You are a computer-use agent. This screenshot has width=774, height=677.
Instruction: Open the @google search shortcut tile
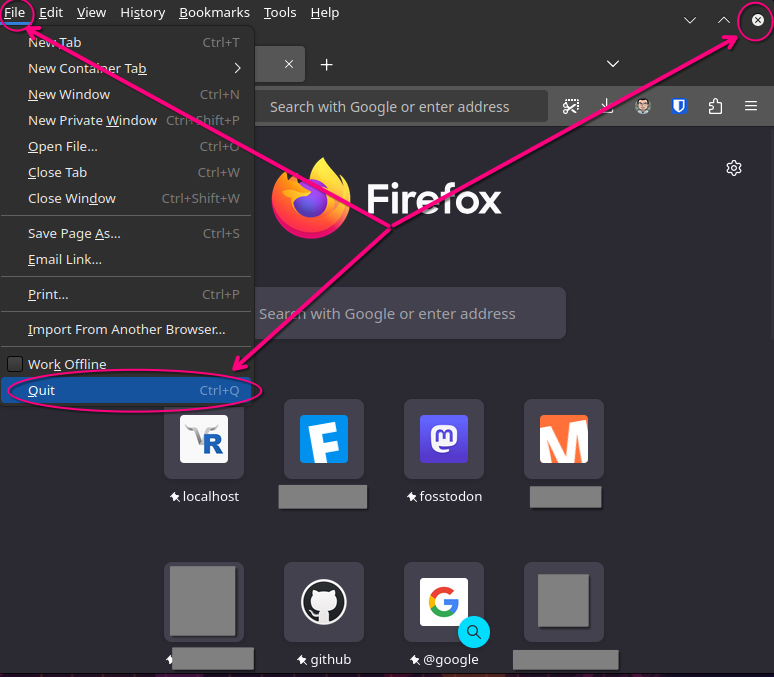click(444, 602)
